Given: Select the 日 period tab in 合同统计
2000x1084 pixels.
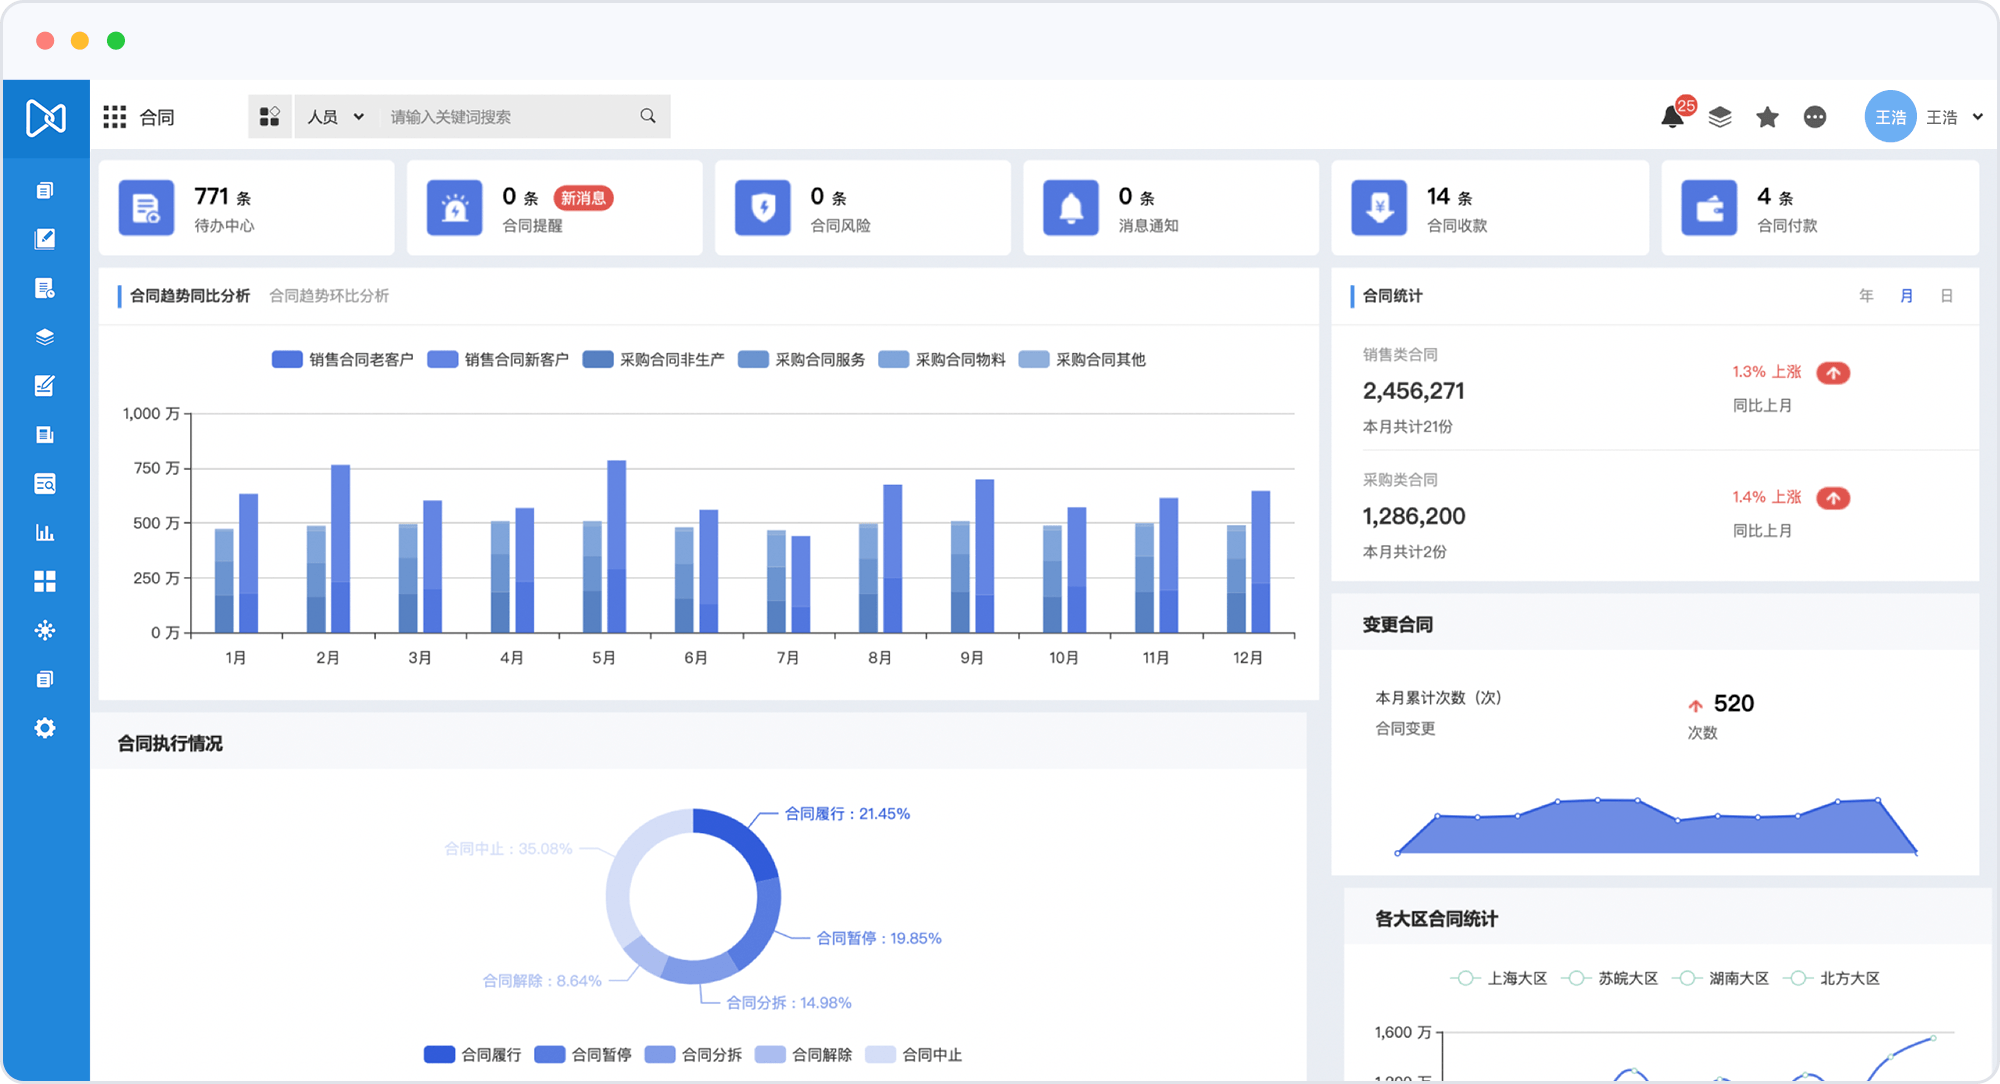Looking at the screenshot, I should point(1946,296).
